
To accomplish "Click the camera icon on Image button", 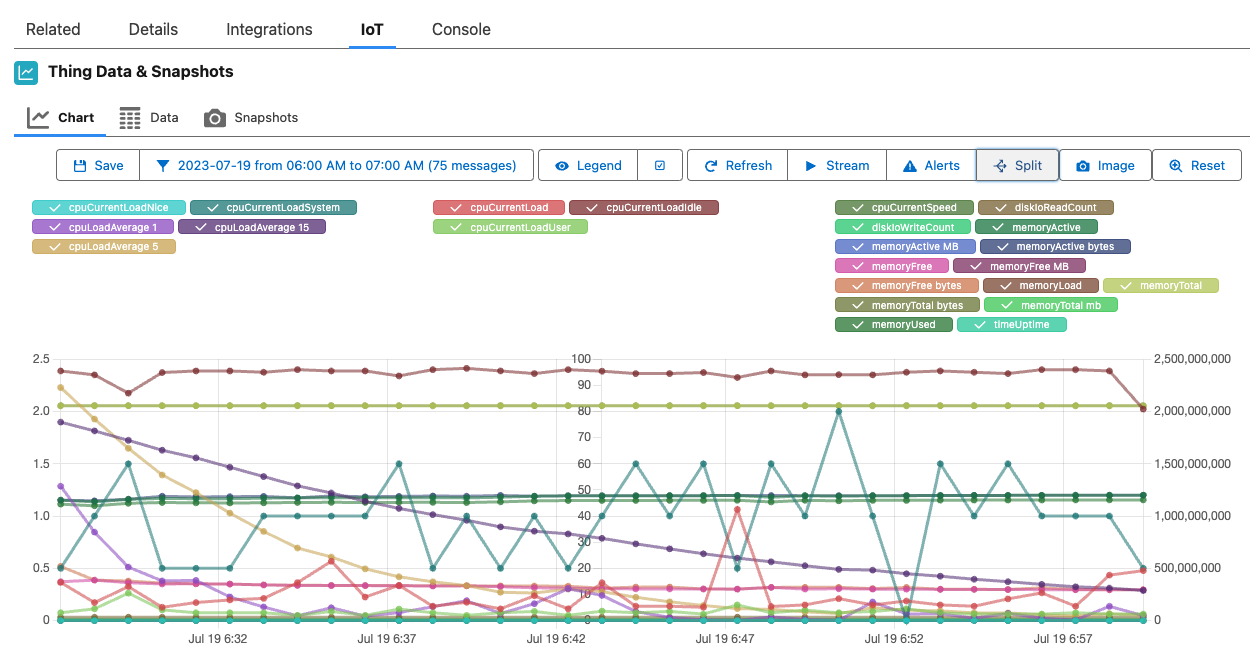I will click(x=1082, y=166).
